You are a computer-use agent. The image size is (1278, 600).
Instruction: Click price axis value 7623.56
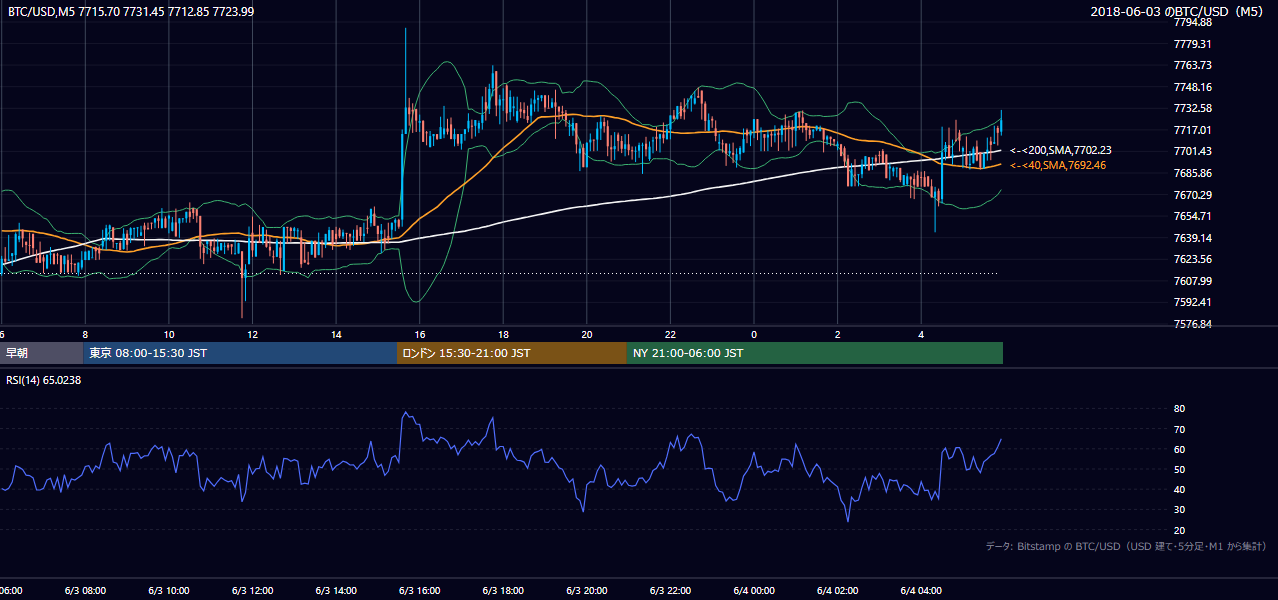[x=1193, y=259]
